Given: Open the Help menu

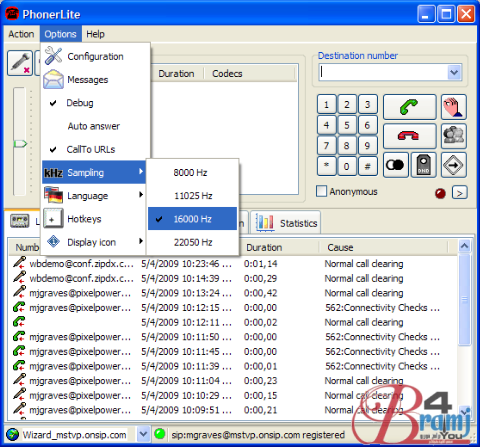Looking at the screenshot, I should 95,34.
